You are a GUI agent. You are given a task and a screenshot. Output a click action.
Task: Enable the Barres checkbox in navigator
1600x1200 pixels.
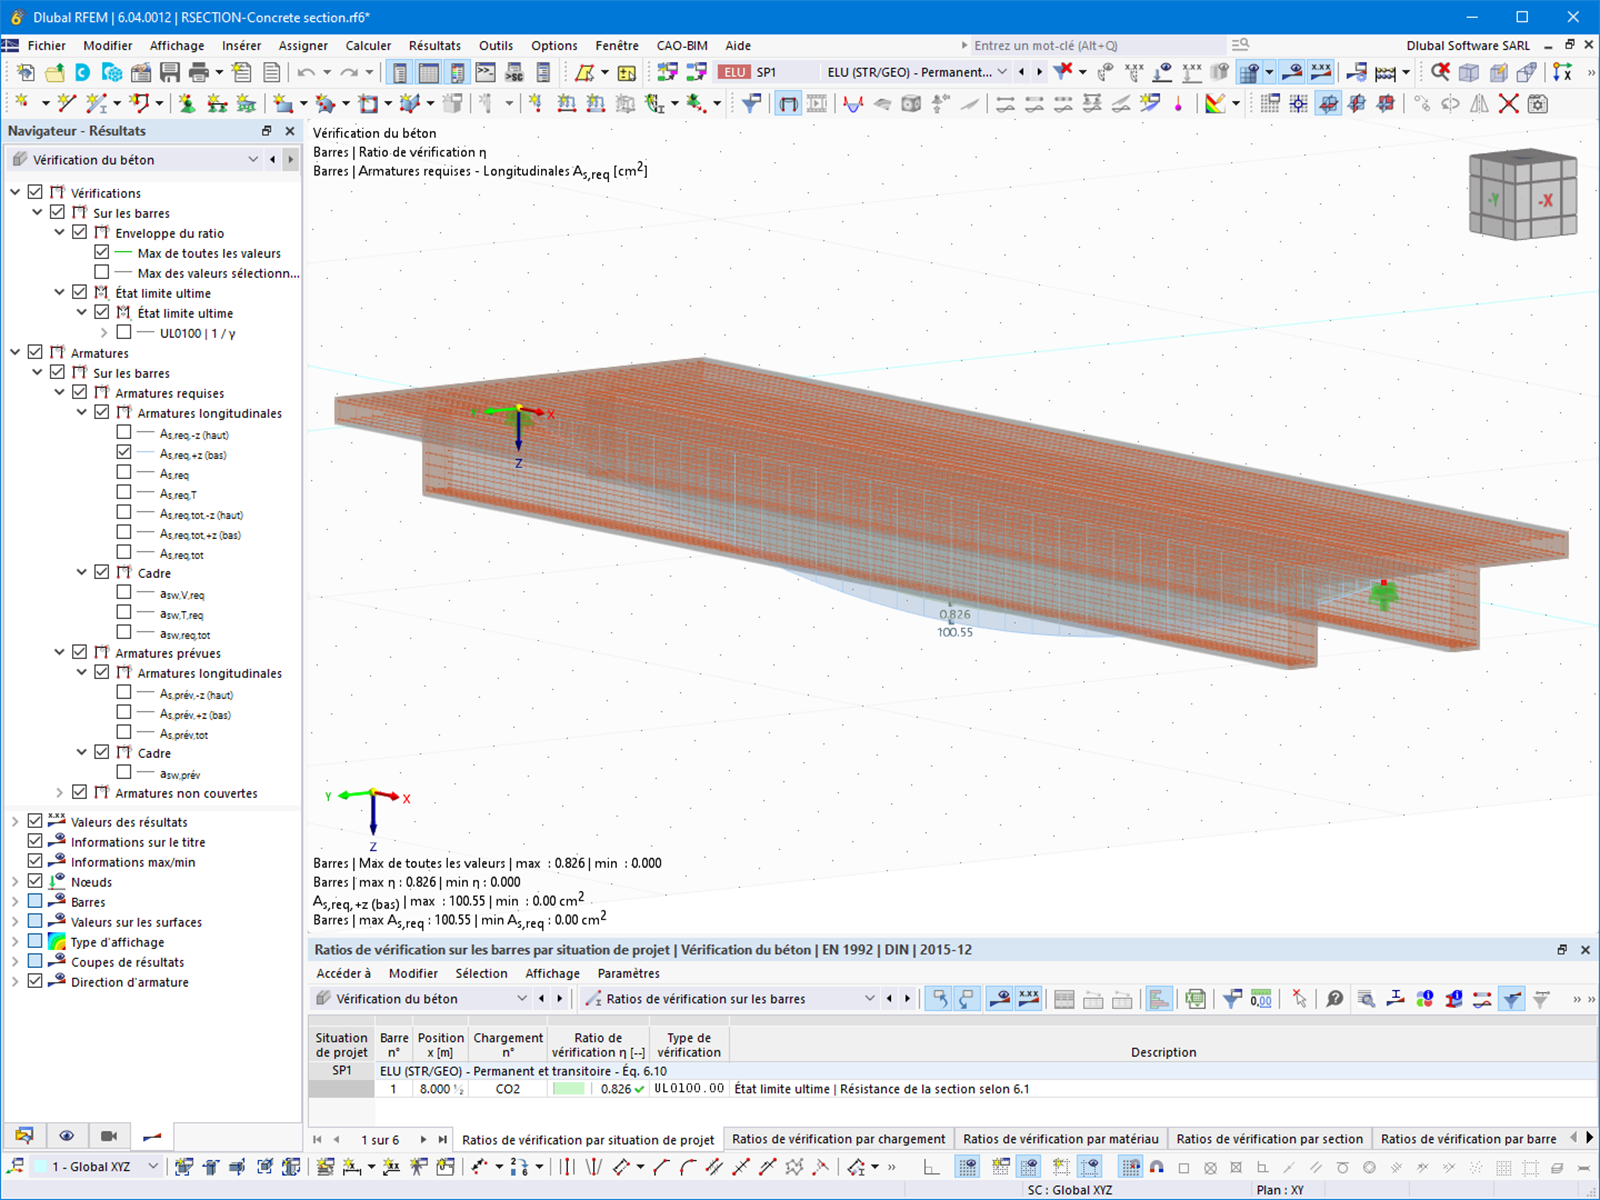coord(36,901)
